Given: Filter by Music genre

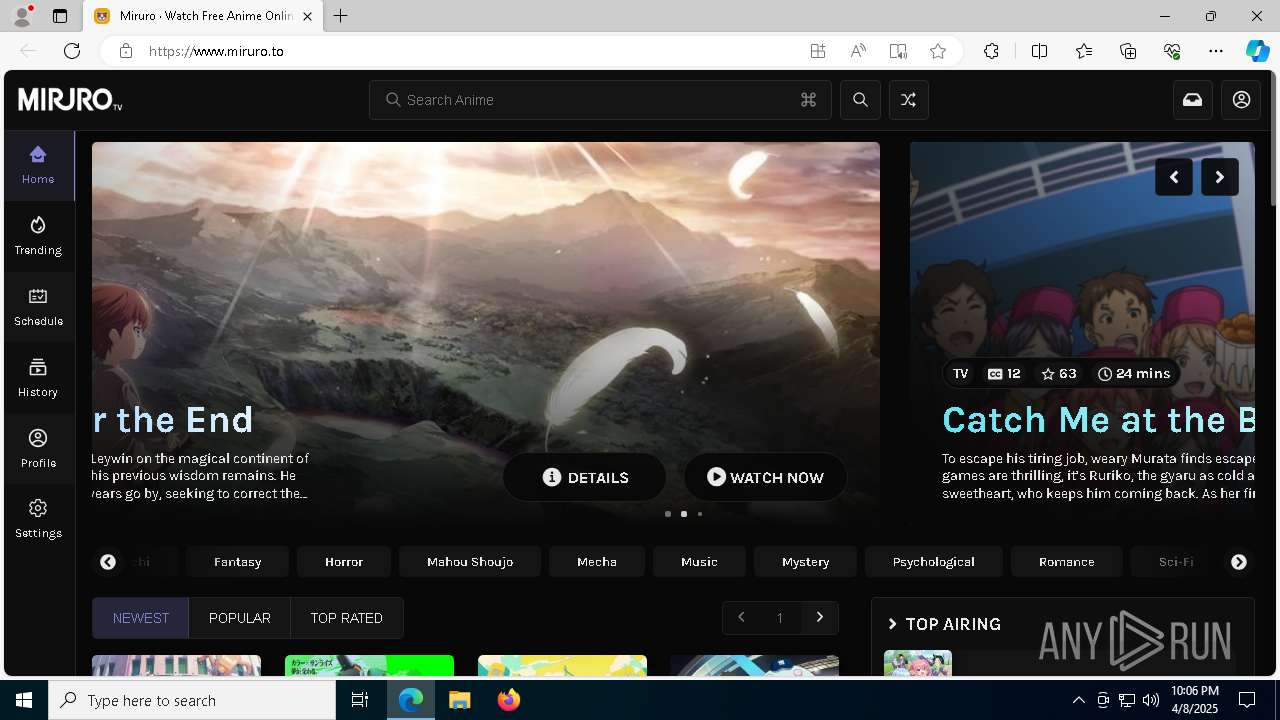Looking at the screenshot, I should (699, 562).
